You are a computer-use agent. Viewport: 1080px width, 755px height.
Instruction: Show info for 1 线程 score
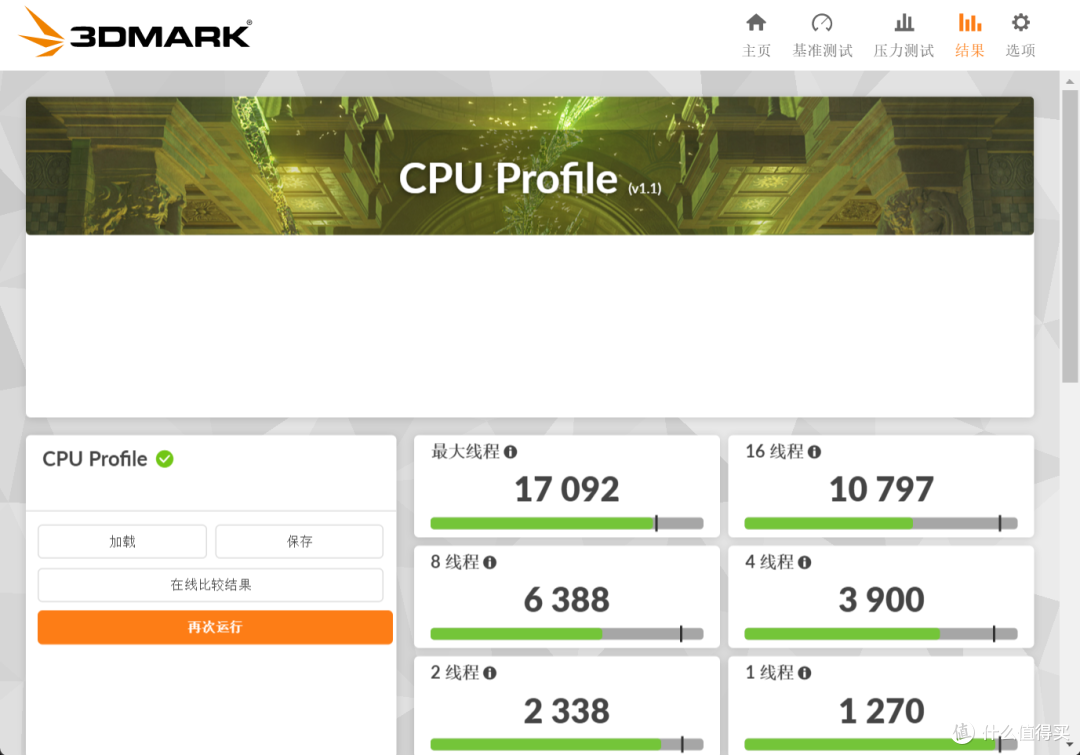804,673
